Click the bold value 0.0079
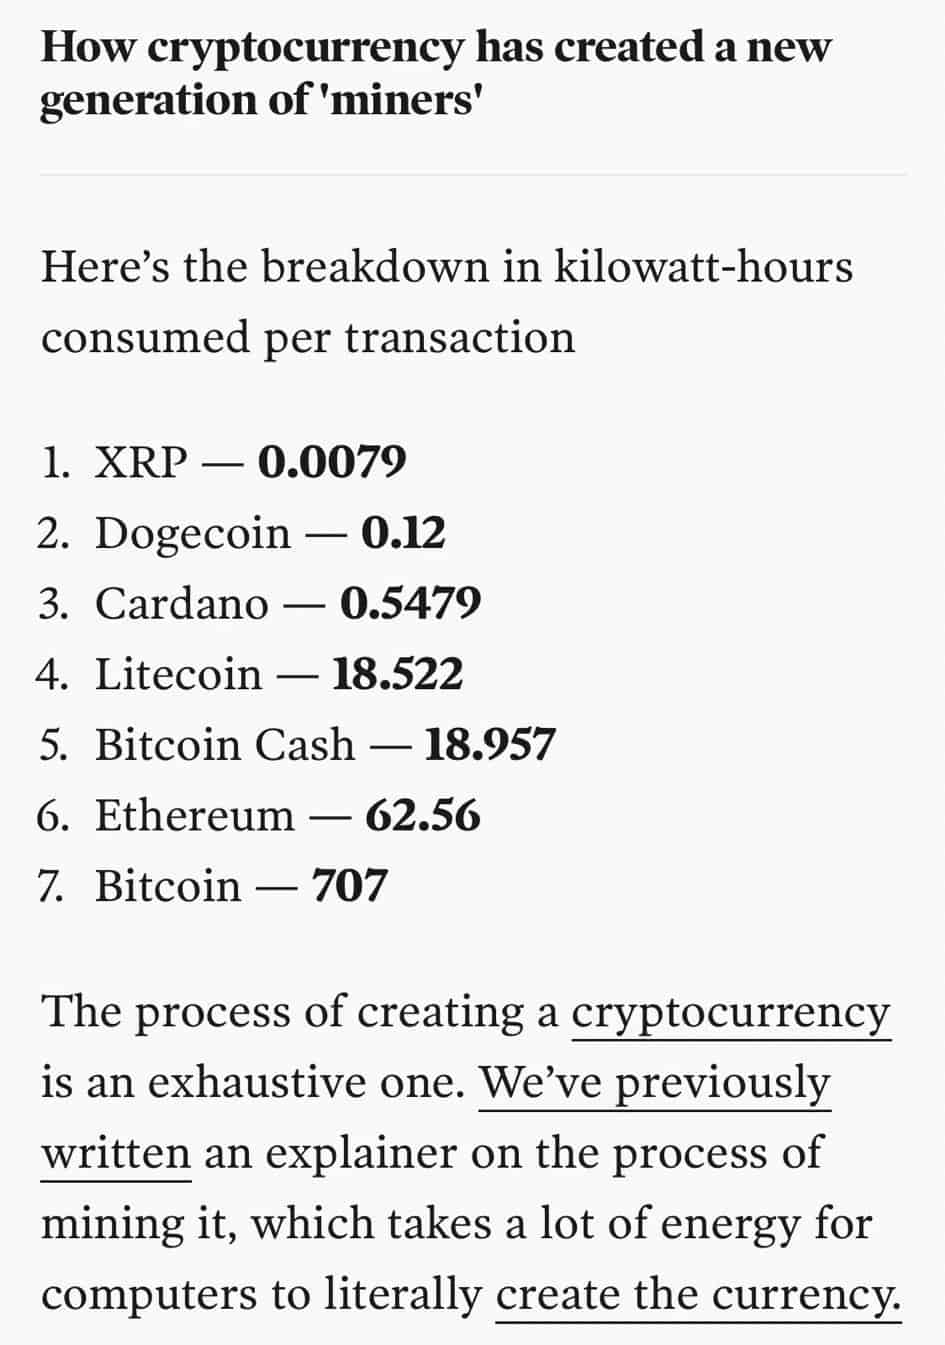Viewport: 945px width, 1345px height. (332, 462)
